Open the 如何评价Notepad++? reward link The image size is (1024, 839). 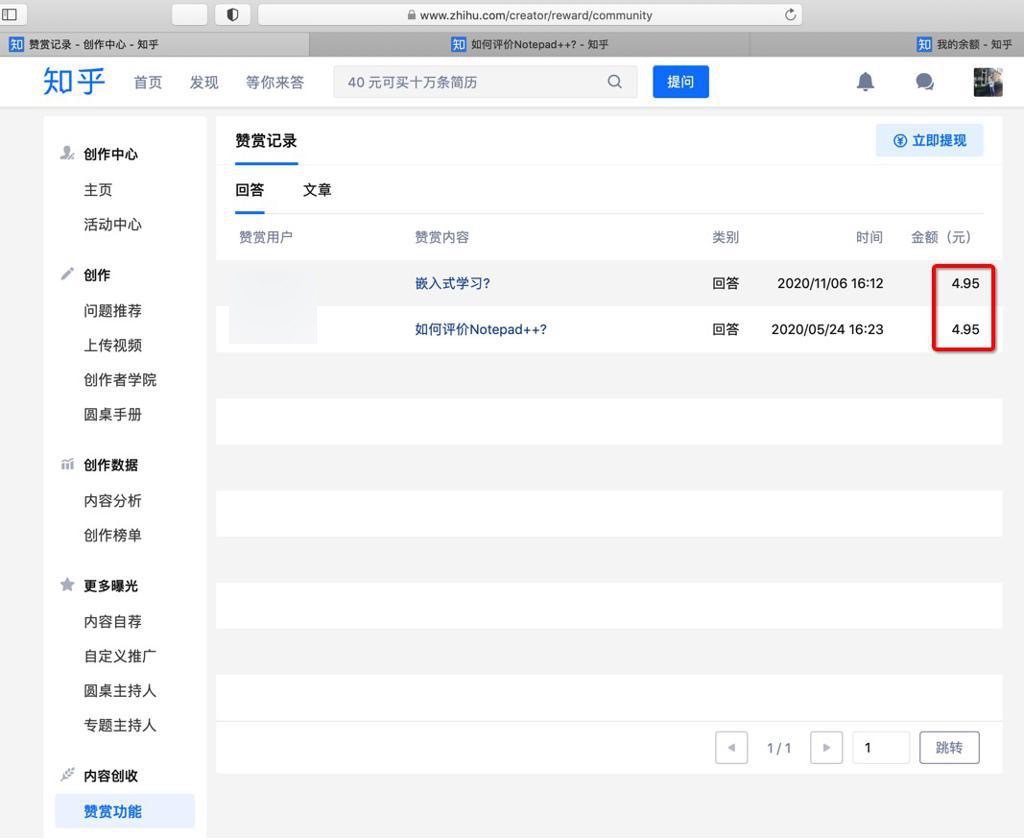tap(481, 329)
